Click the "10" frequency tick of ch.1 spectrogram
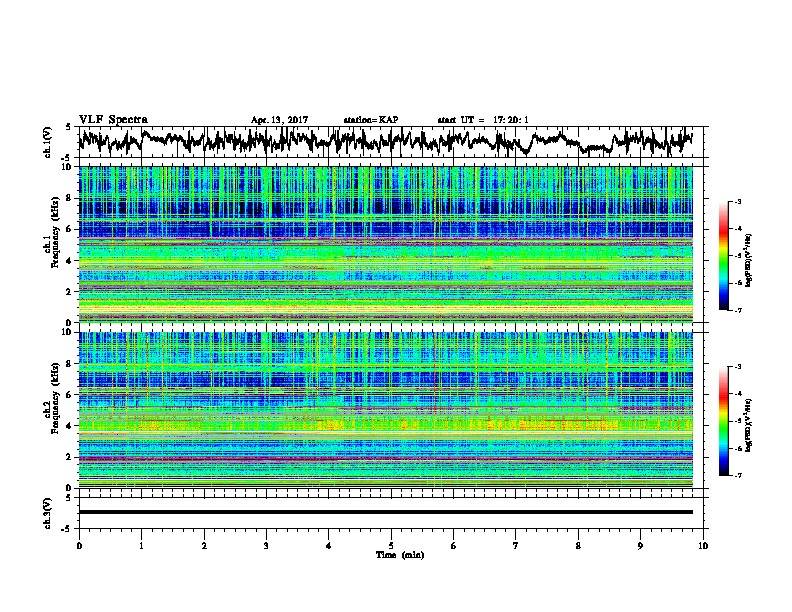 (x=67, y=167)
